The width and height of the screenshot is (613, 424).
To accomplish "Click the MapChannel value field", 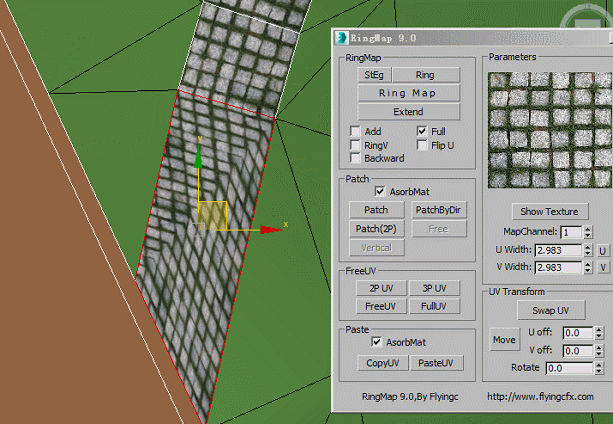I will click(571, 232).
